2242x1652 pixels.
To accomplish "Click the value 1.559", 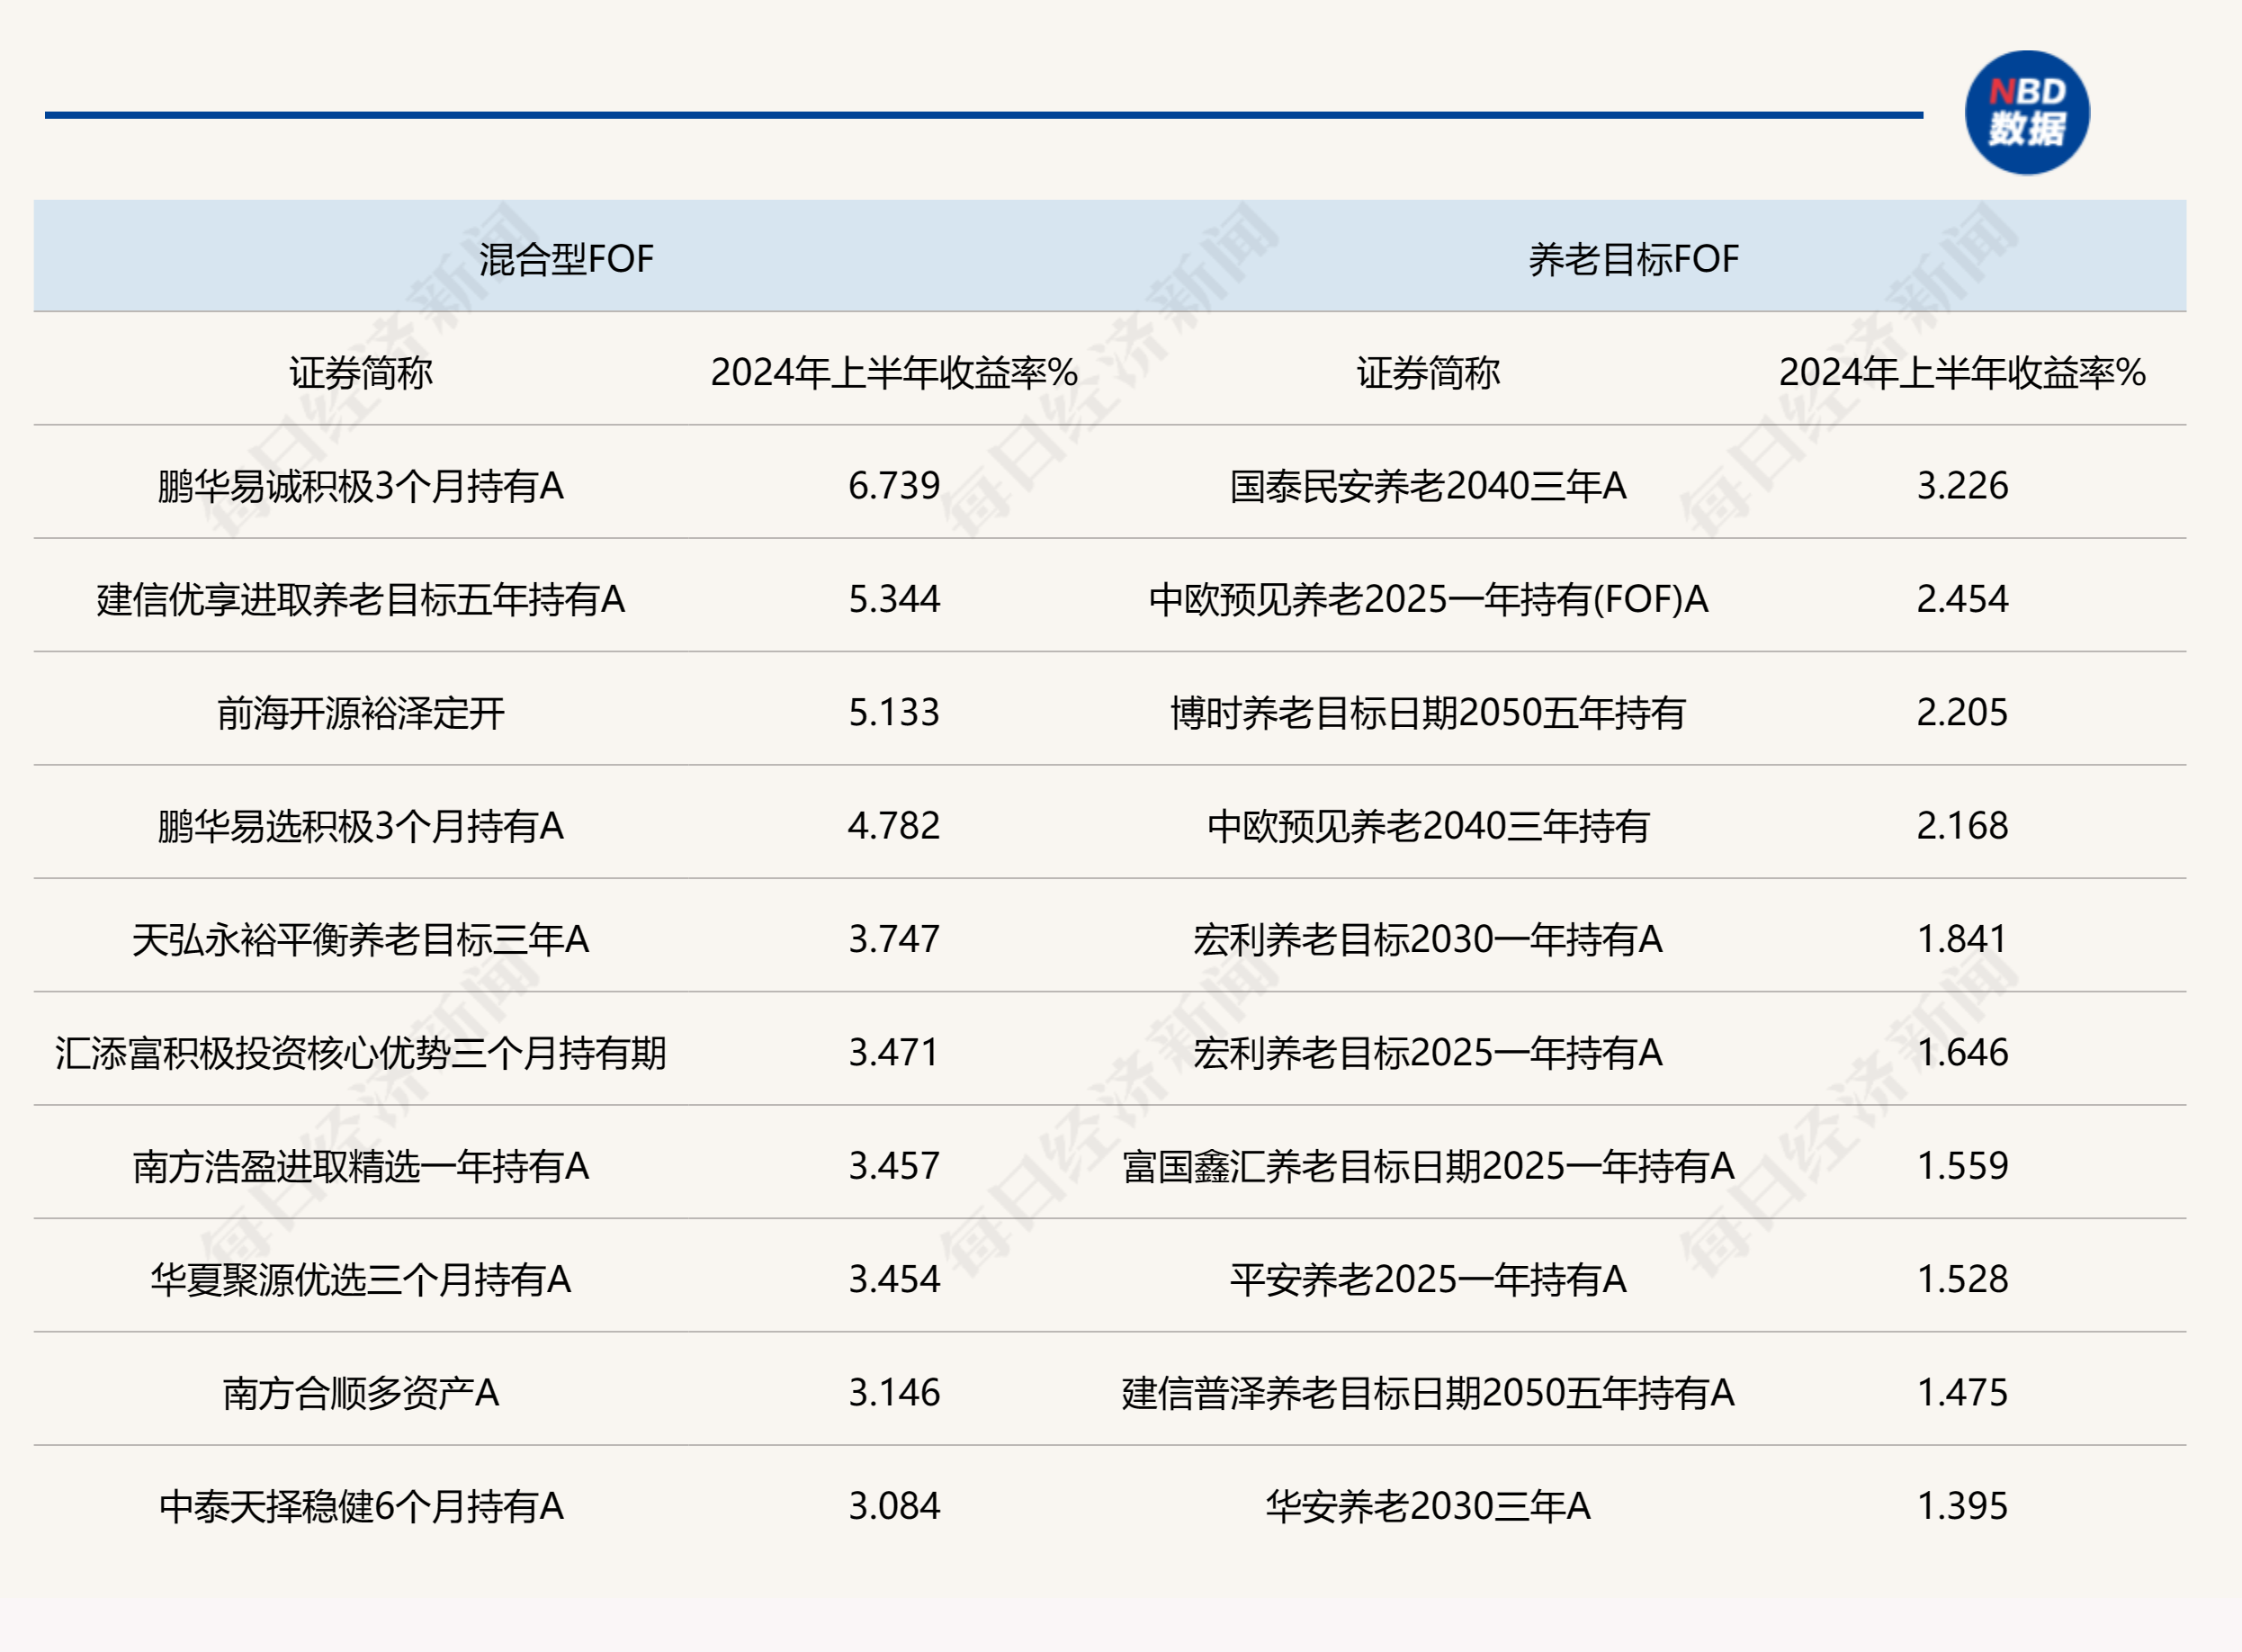I will (1962, 1166).
